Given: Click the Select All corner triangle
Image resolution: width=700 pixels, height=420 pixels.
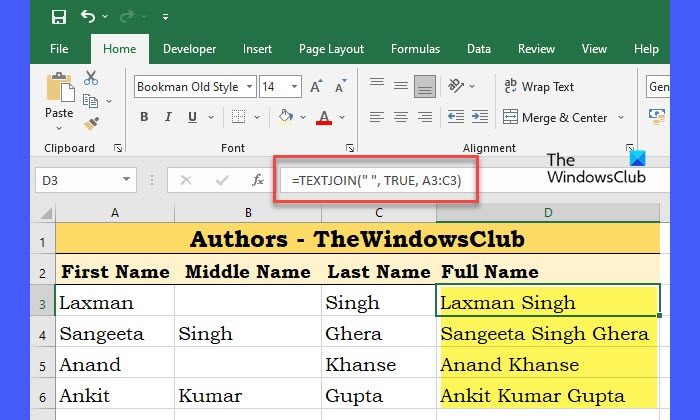Looking at the screenshot, I should 46,214.
